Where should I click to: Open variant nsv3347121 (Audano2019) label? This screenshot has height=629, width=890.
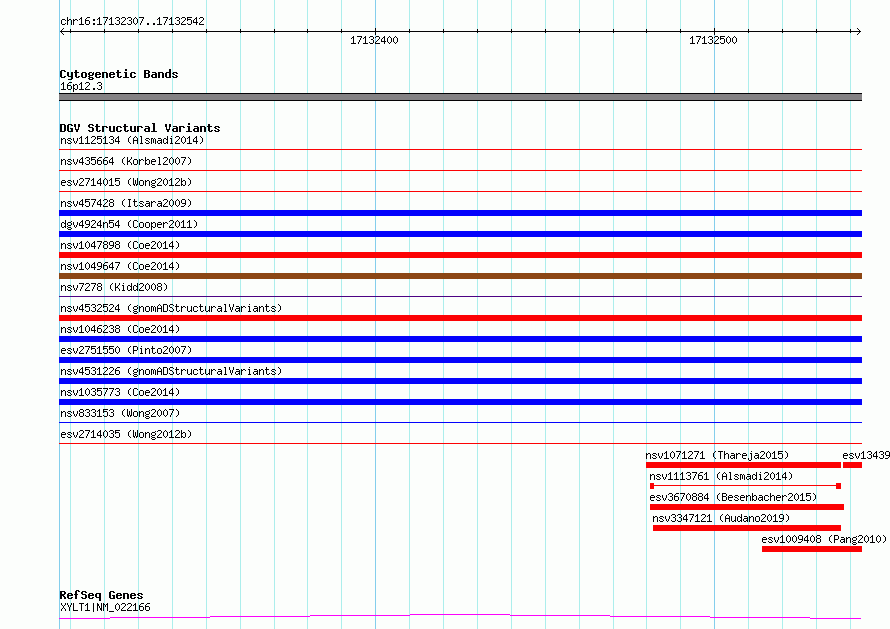tap(721, 518)
